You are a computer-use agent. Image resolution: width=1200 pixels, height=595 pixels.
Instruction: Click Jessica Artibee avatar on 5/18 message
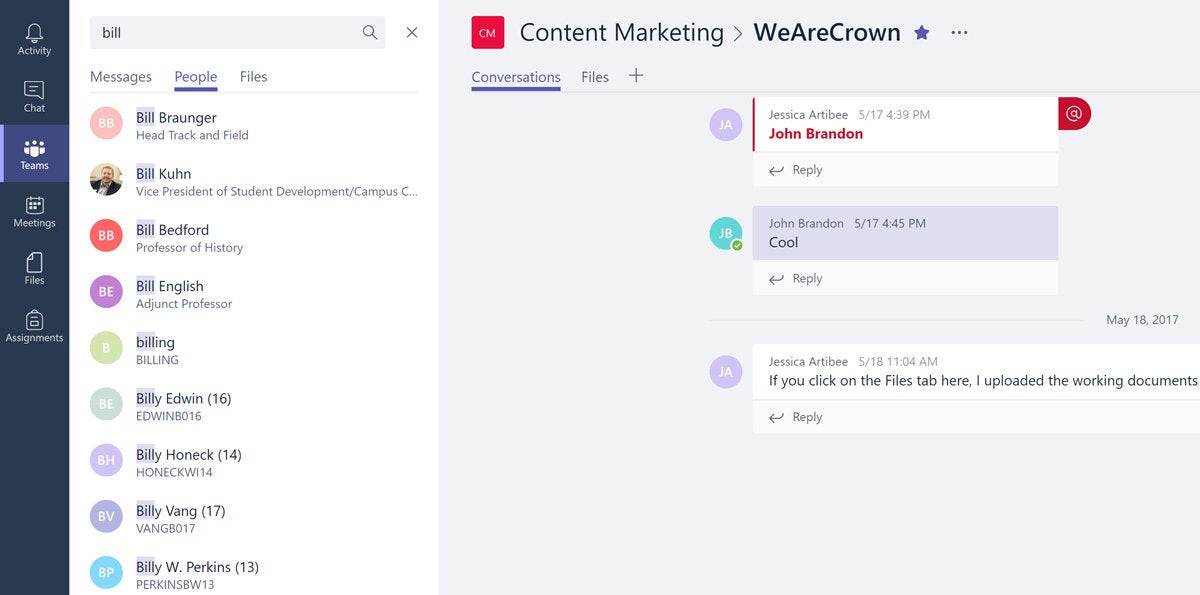726,371
